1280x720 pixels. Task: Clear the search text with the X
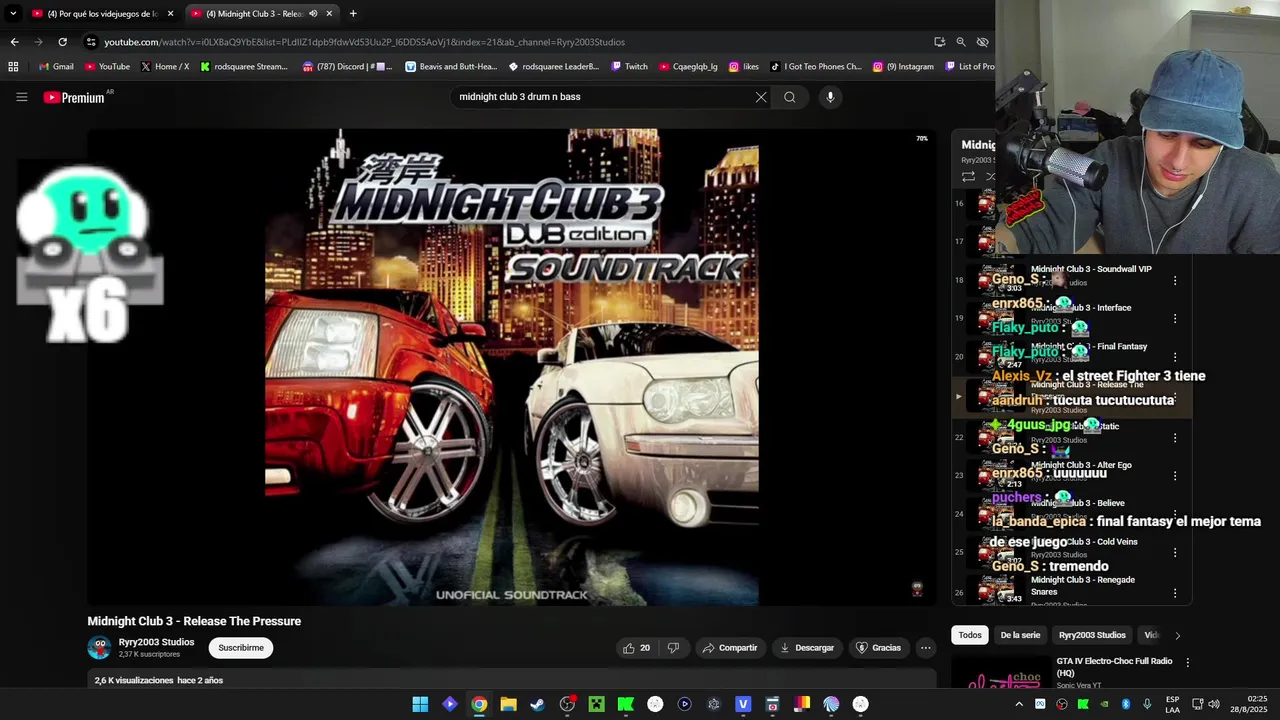(x=761, y=97)
